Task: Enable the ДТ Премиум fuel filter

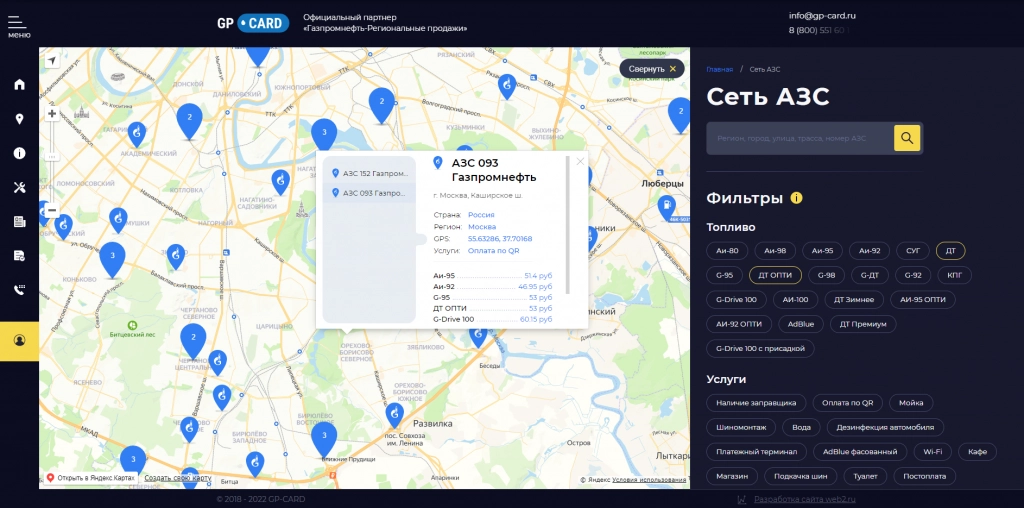Action: [863, 323]
